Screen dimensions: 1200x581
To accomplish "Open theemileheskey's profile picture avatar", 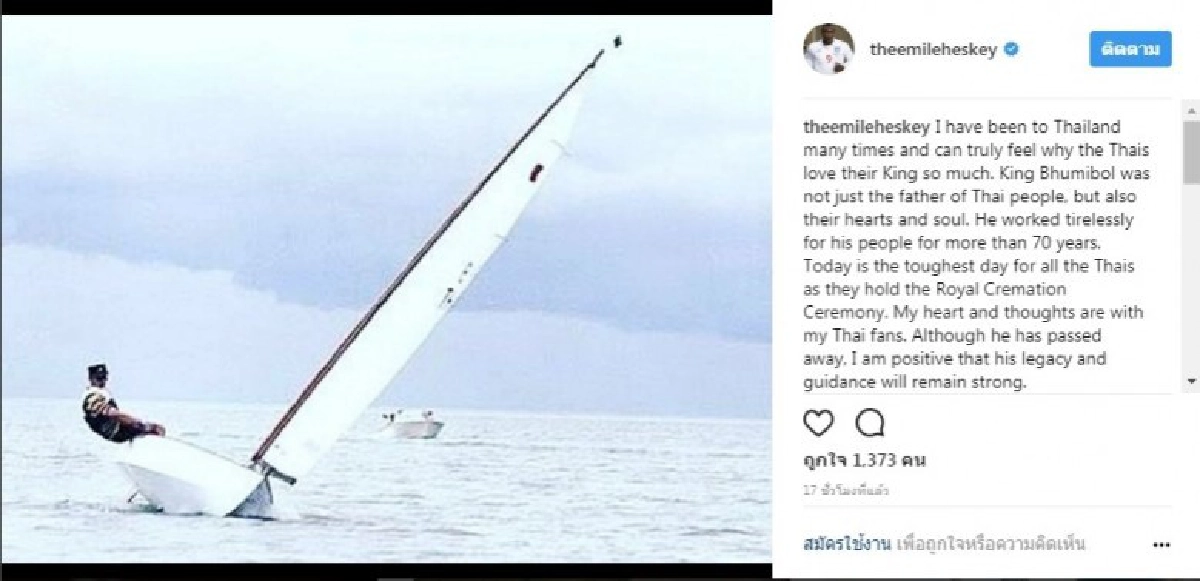I will point(829,49).
